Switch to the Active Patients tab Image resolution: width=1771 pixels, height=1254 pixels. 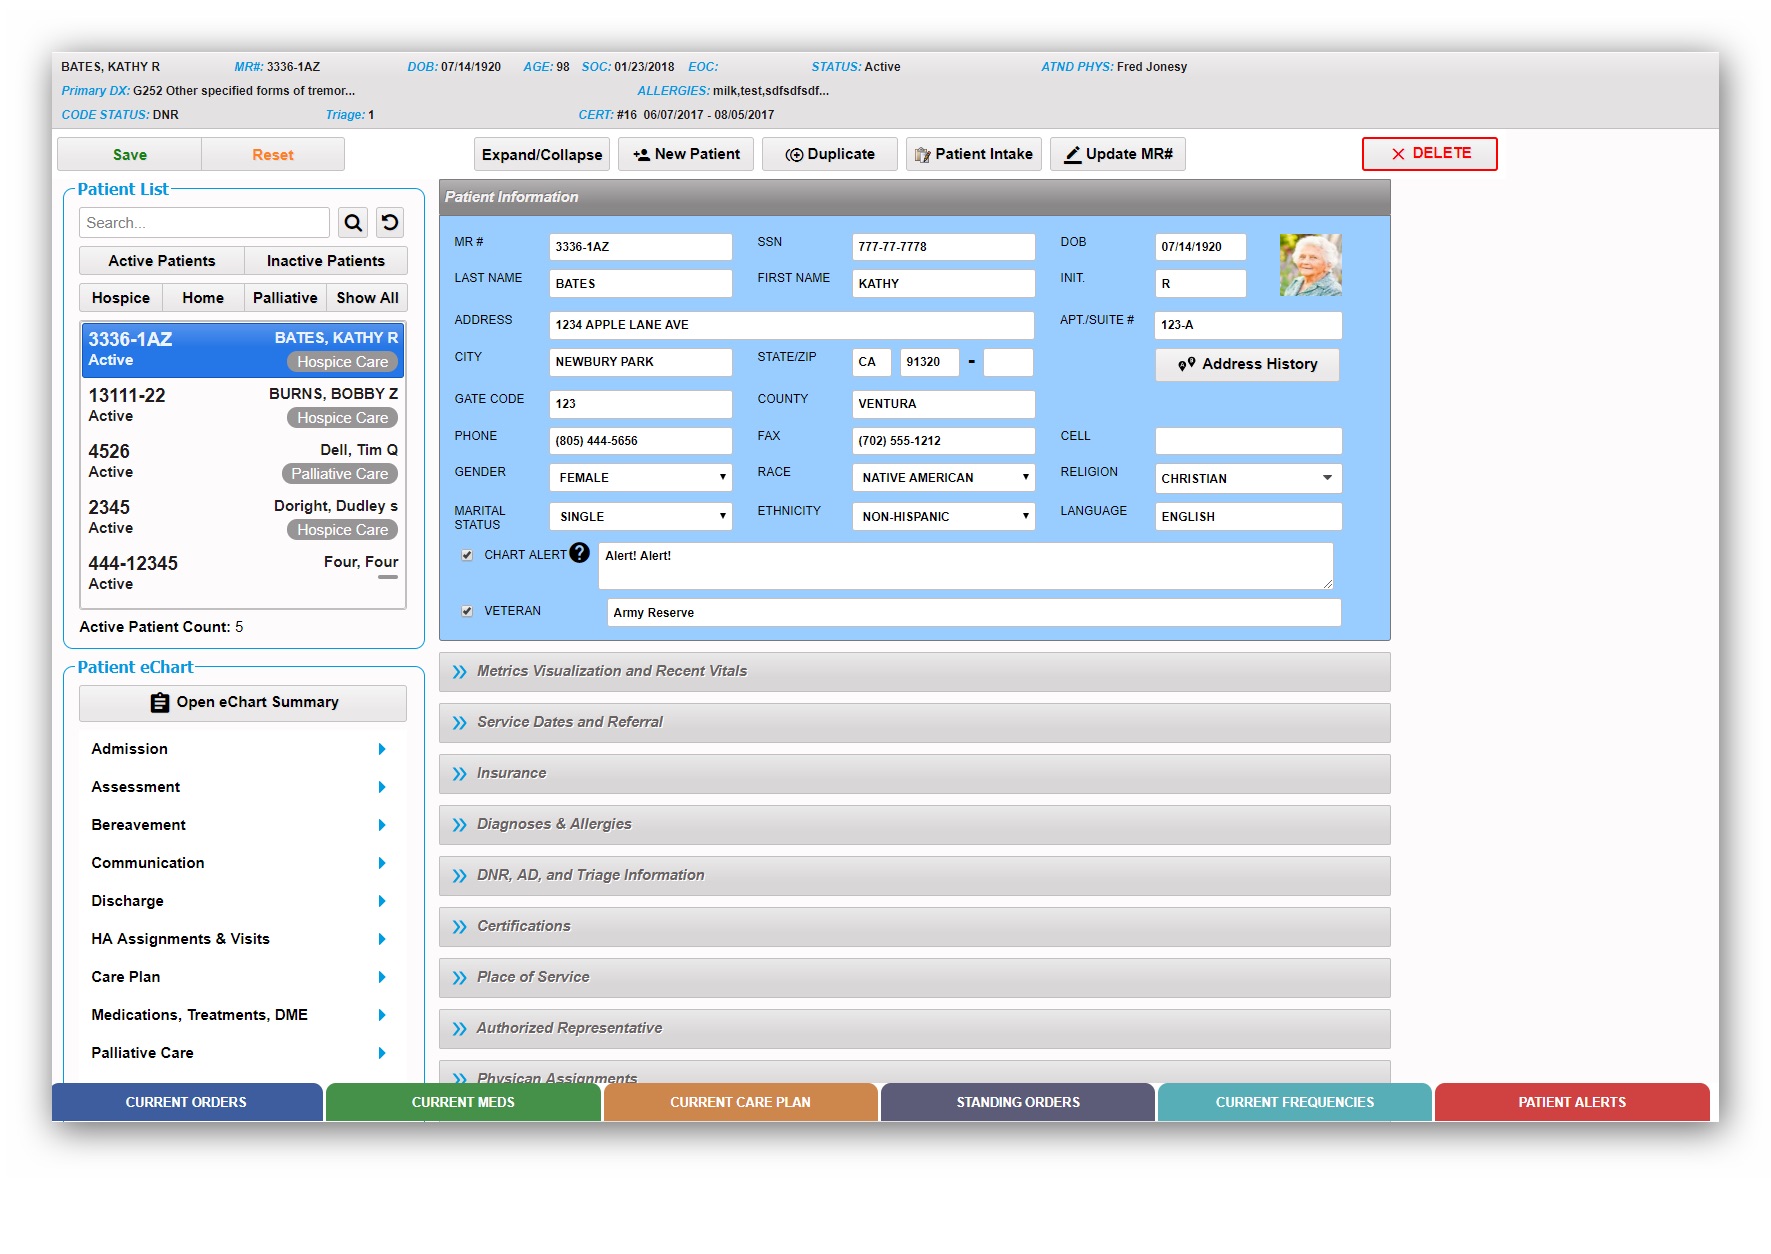pos(162,261)
